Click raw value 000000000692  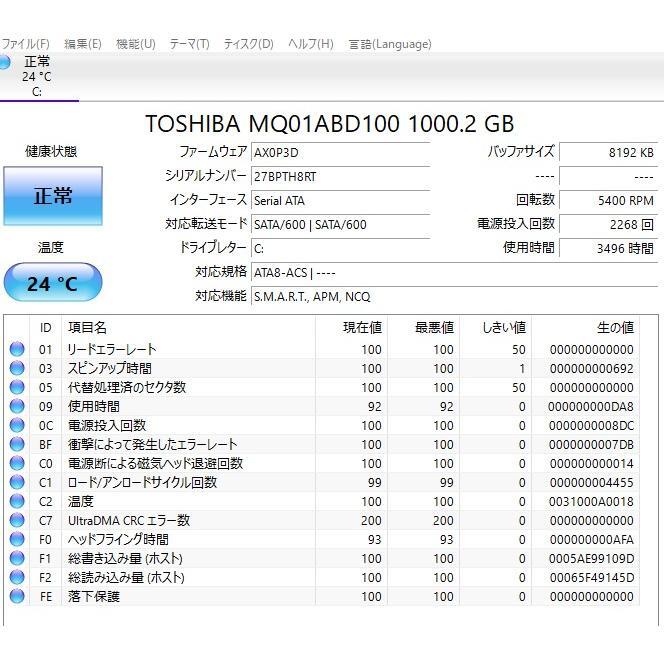pos(591,368)
